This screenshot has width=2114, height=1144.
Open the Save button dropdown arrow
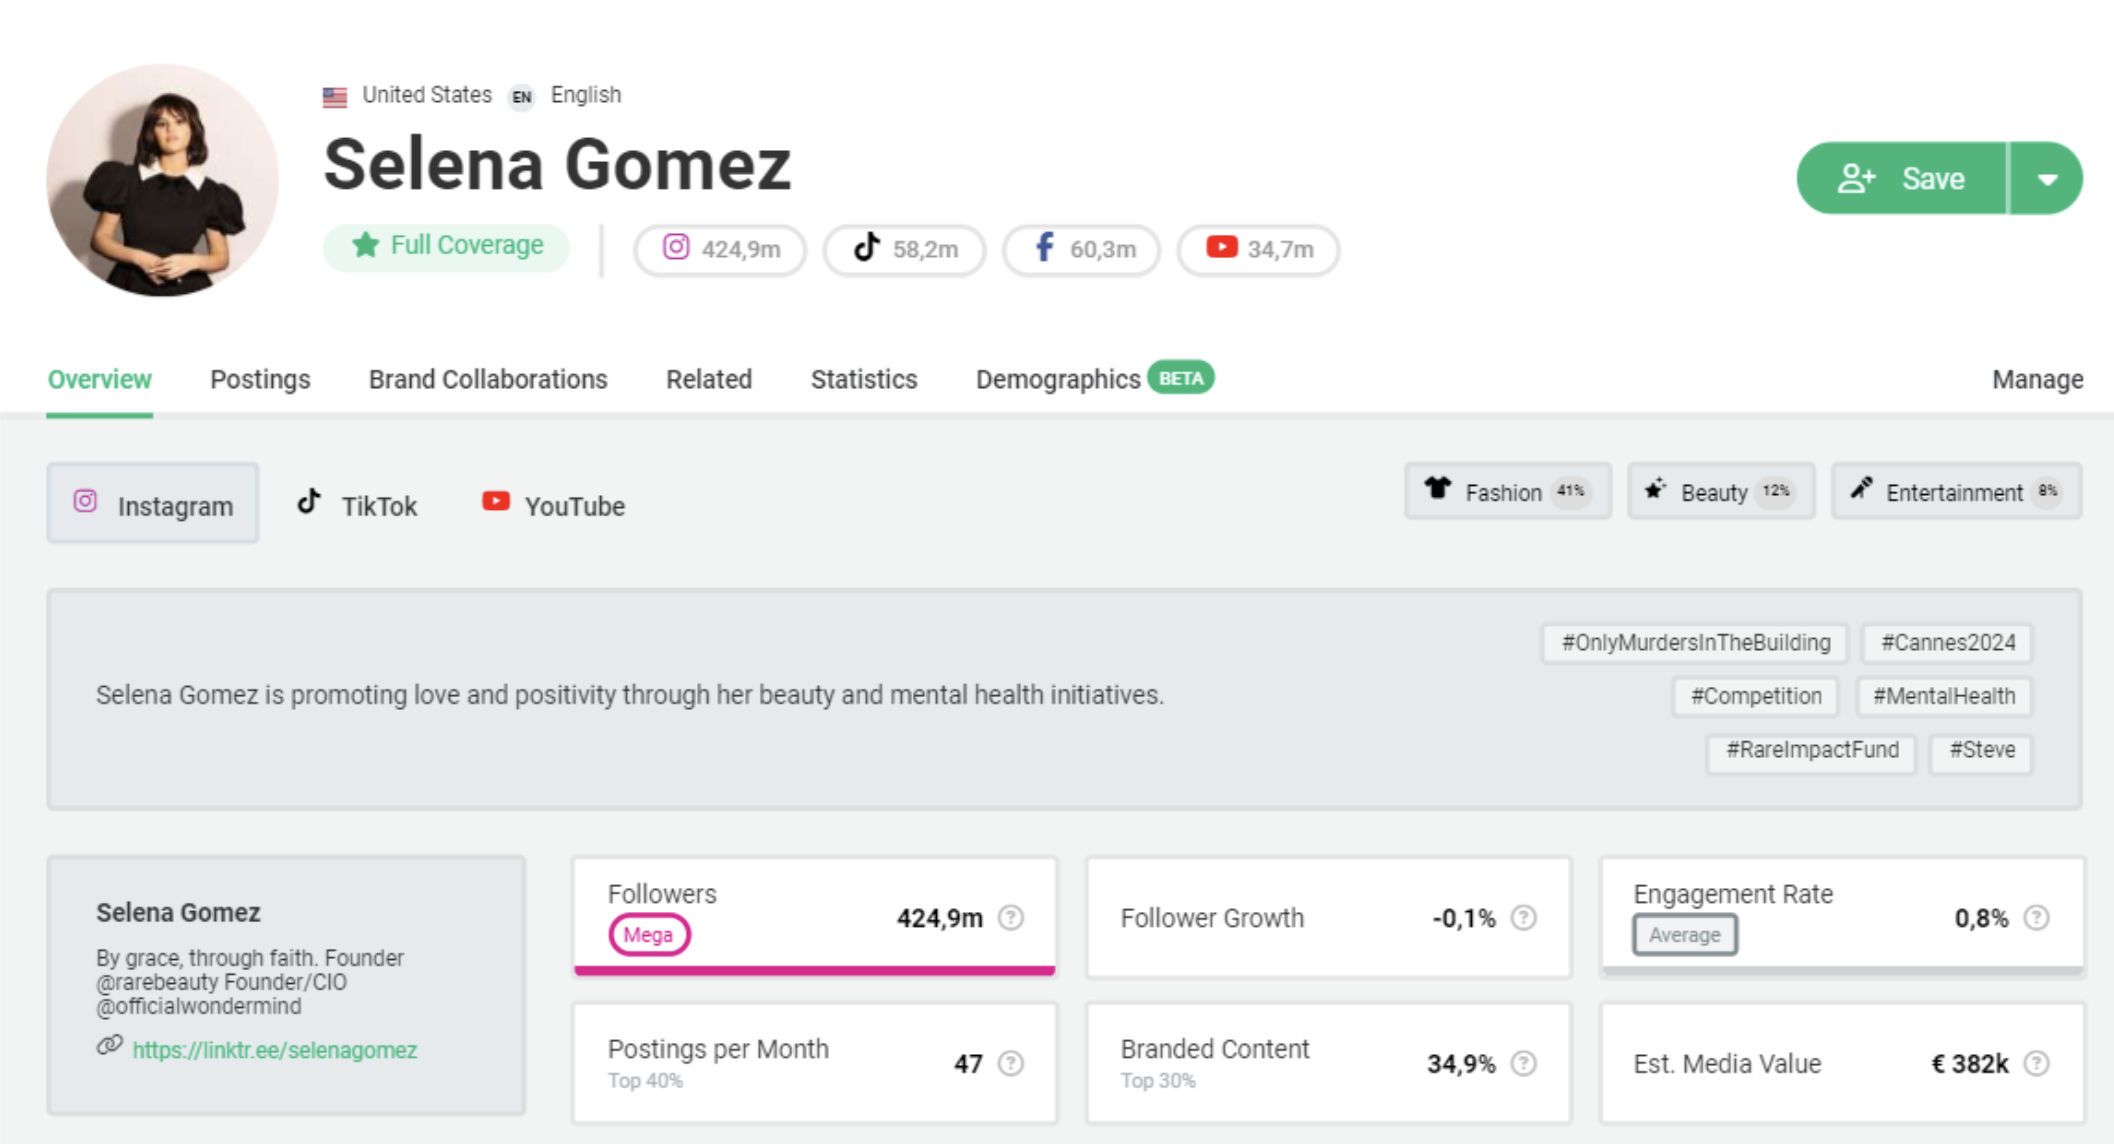coord(2049,179)
